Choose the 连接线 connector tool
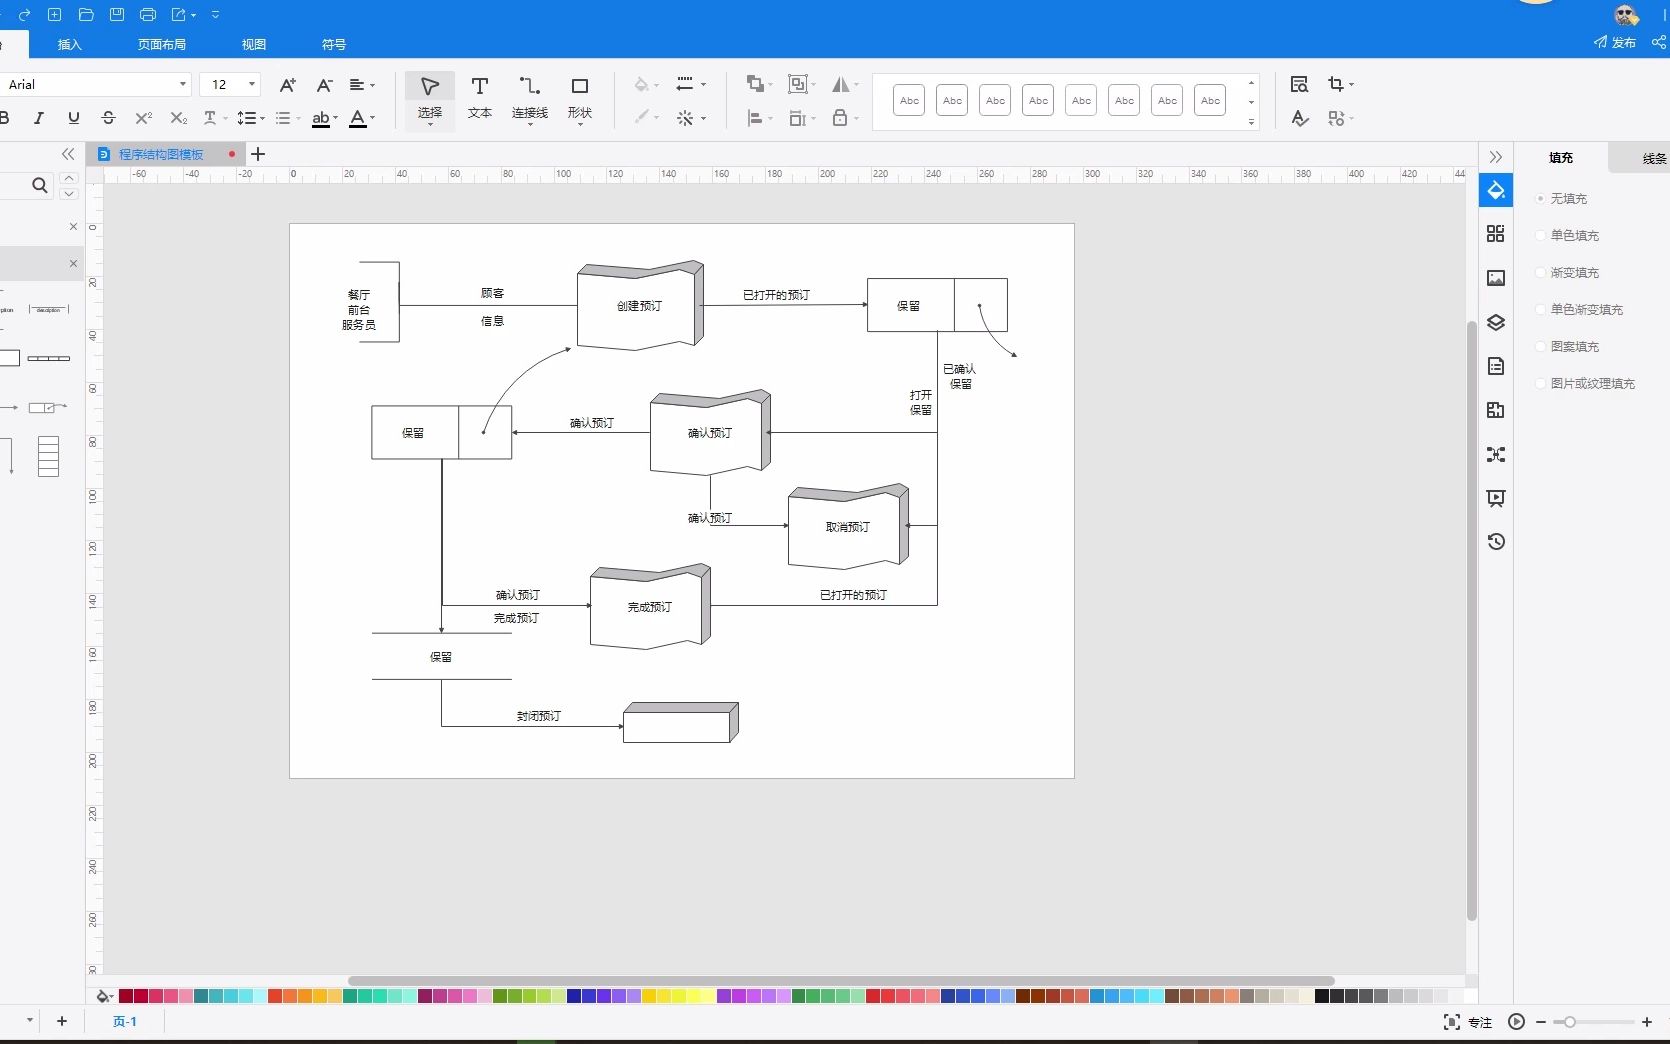1670x1044 pixels. pos(530,99)
